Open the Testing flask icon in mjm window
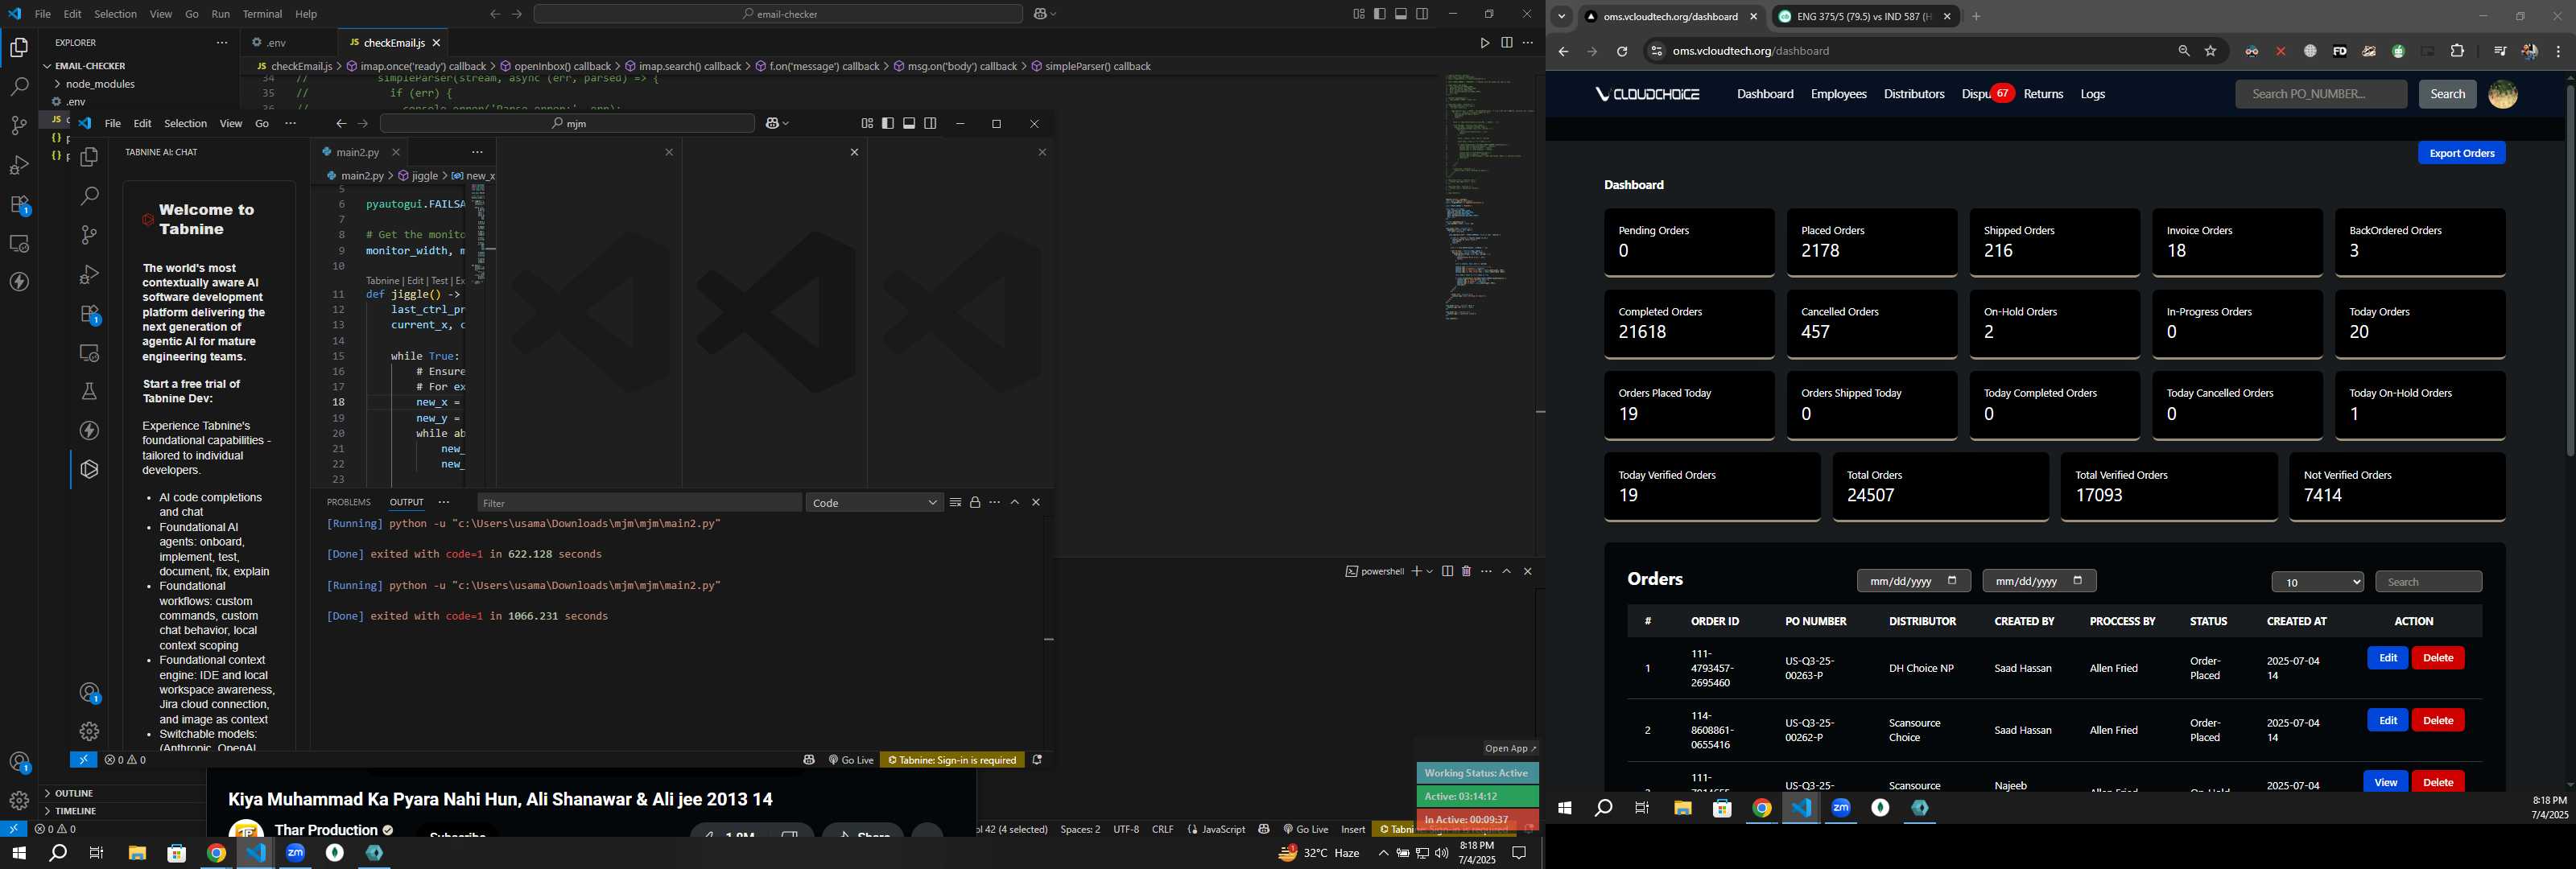 click(x=89, y=392)
